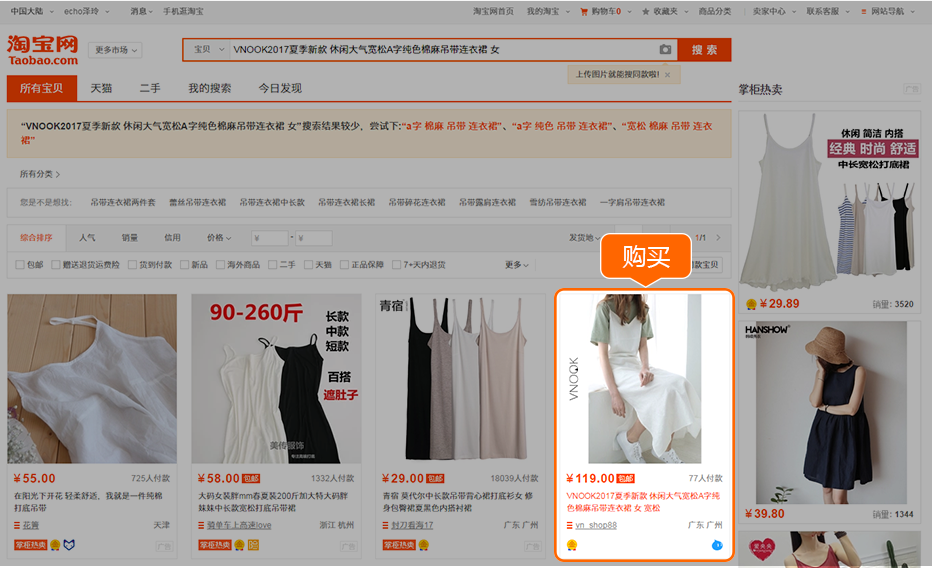
Task: Click the gold medal icon under vn_shop88
Action: (571, 545)
